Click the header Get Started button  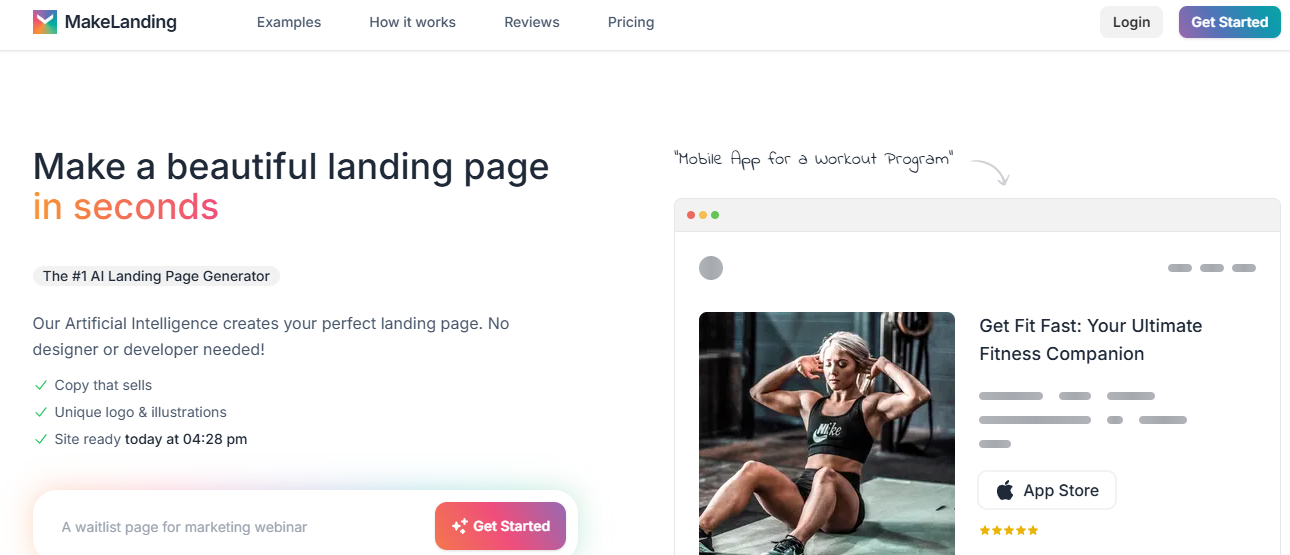(1229, 22)
